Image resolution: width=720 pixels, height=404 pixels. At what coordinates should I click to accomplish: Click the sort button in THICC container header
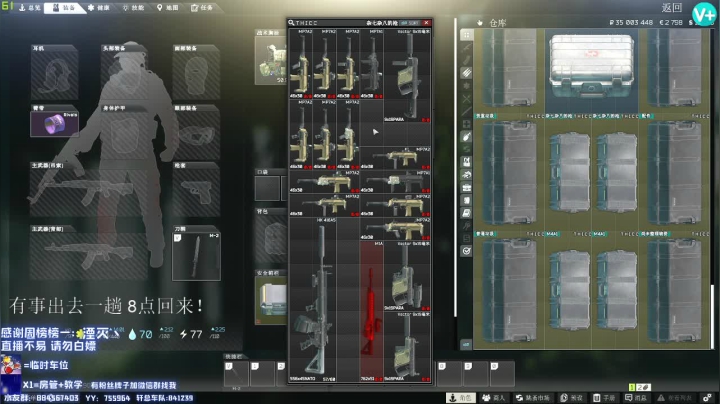click(410, 23)
